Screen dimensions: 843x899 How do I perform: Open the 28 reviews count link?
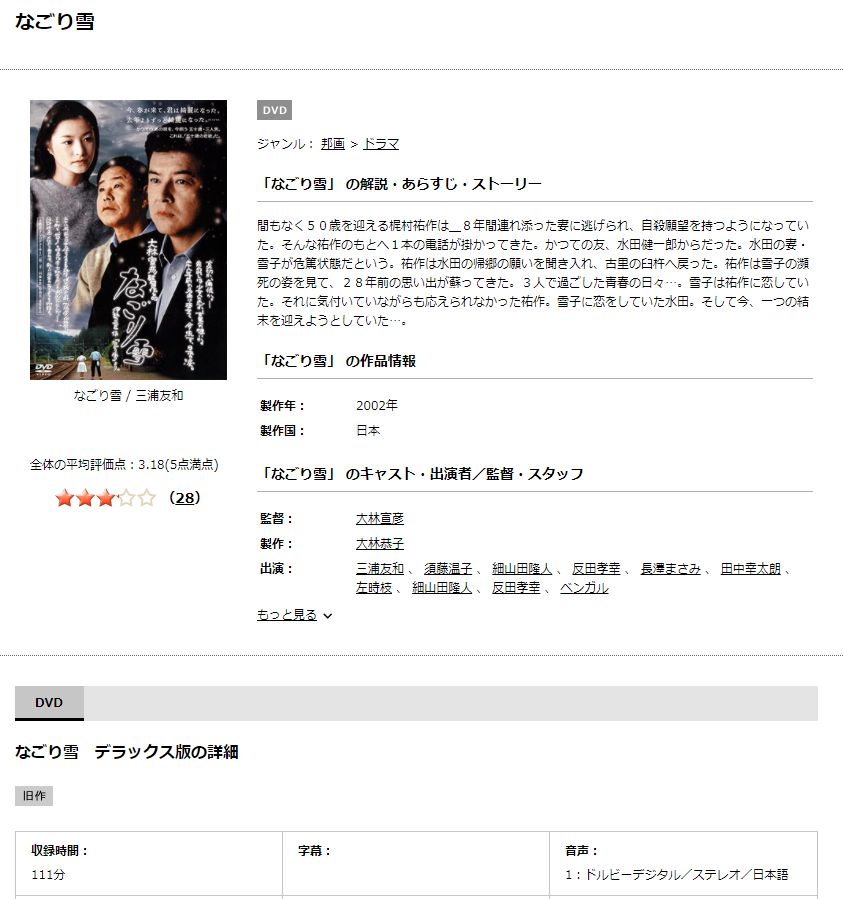(185, 498)
